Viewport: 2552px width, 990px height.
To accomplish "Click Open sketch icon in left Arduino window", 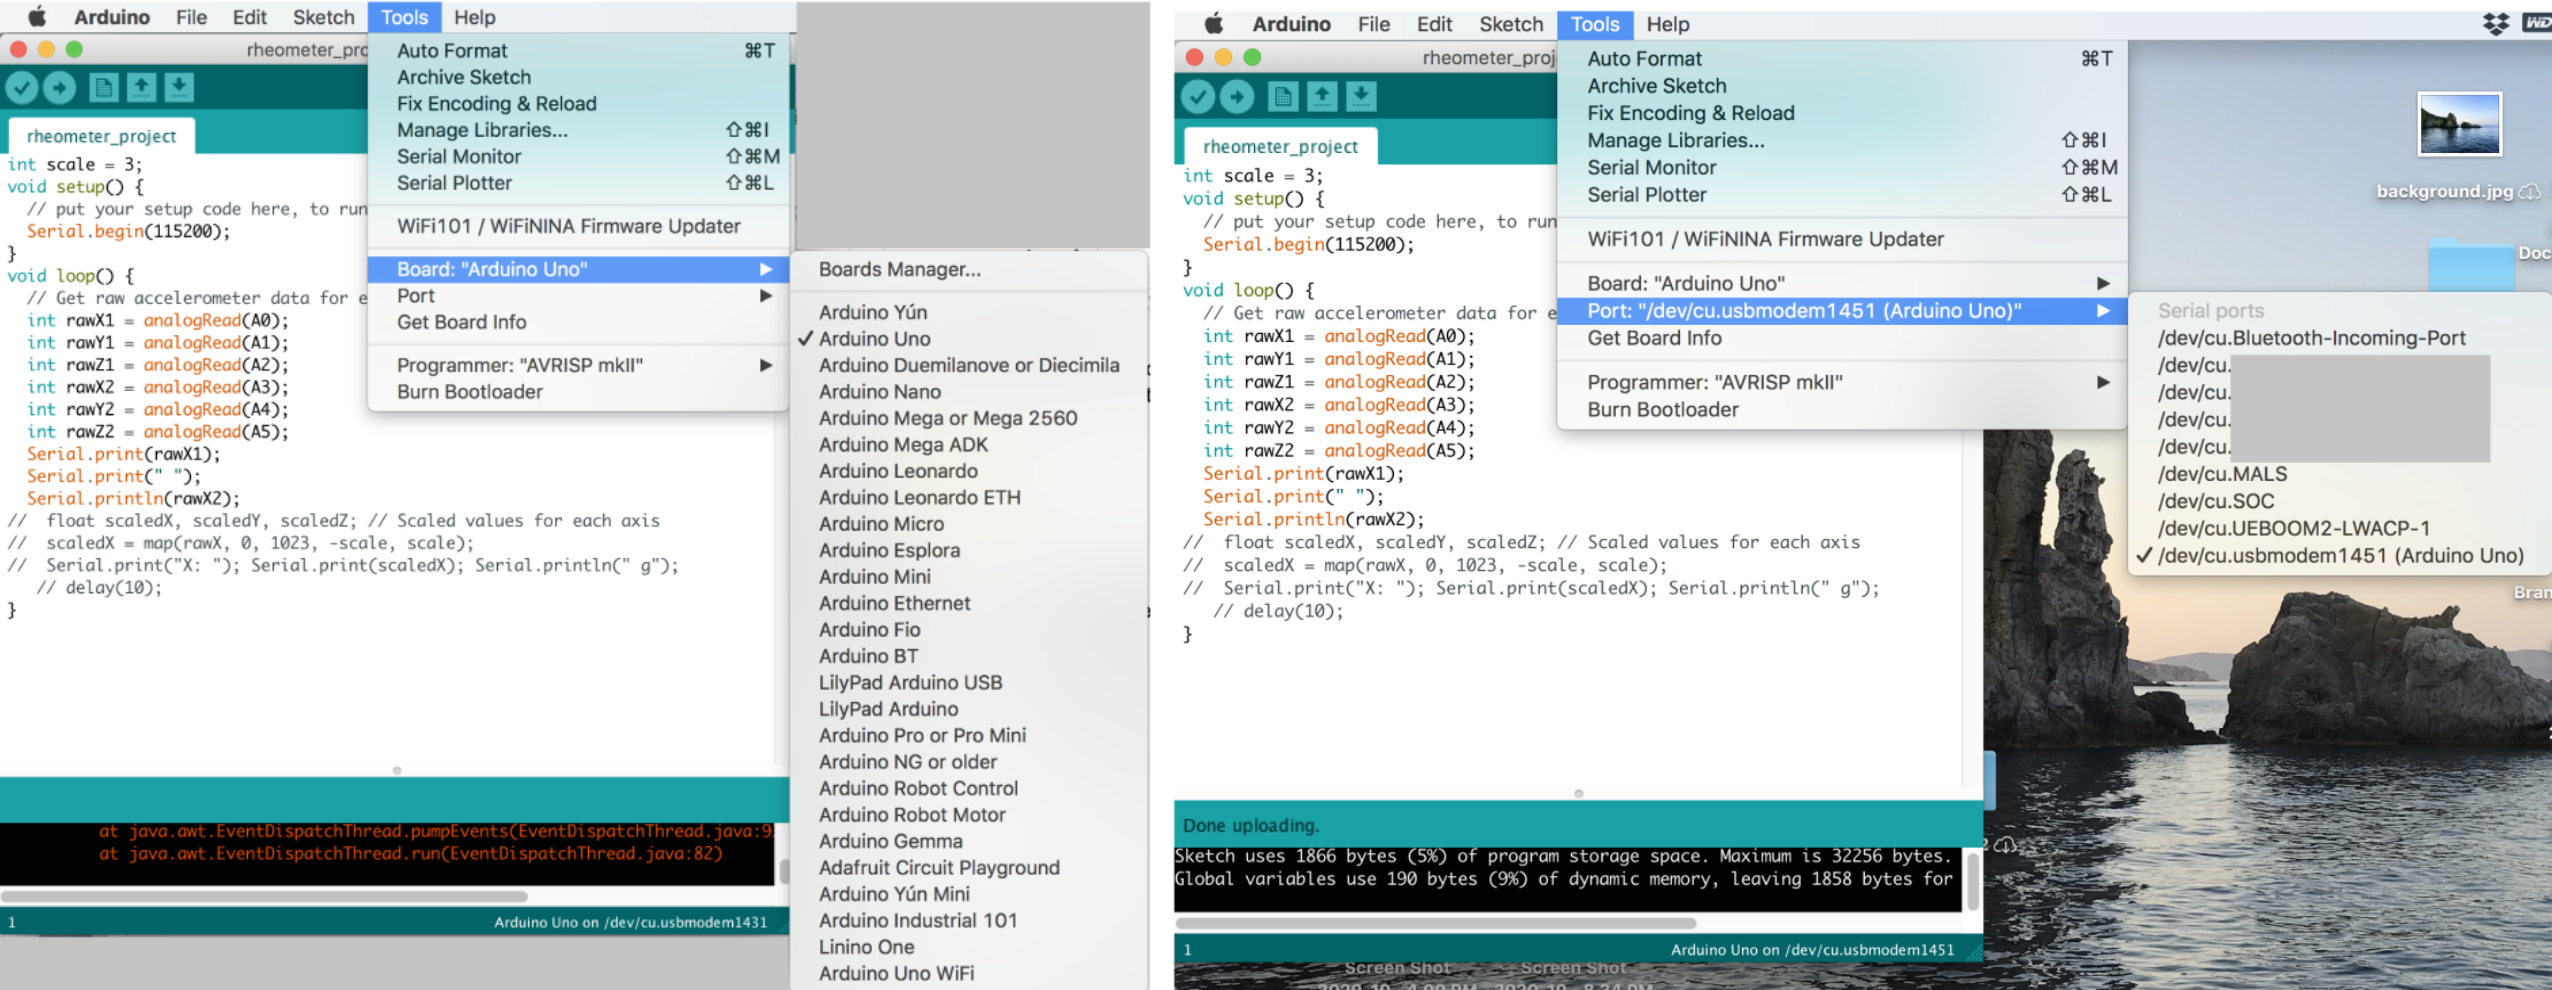I will (x=142, y=88).
